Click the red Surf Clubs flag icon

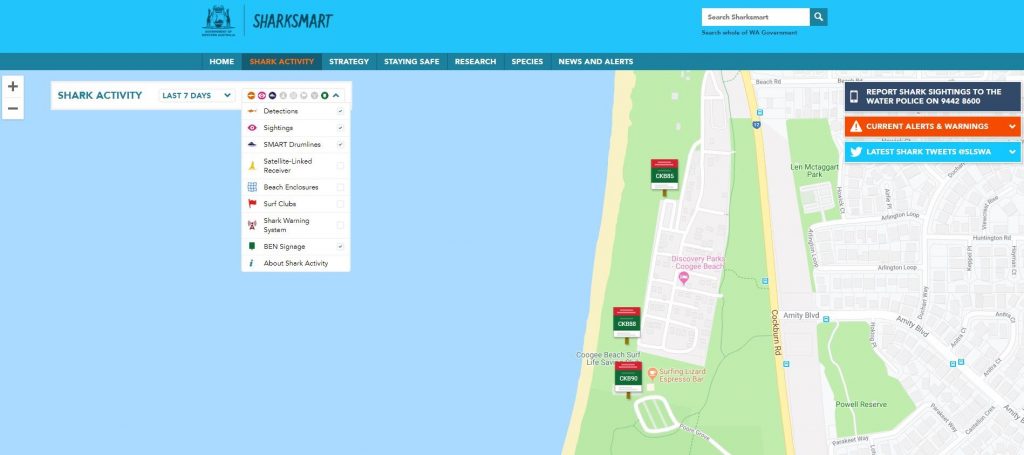(x=251, y=204)
